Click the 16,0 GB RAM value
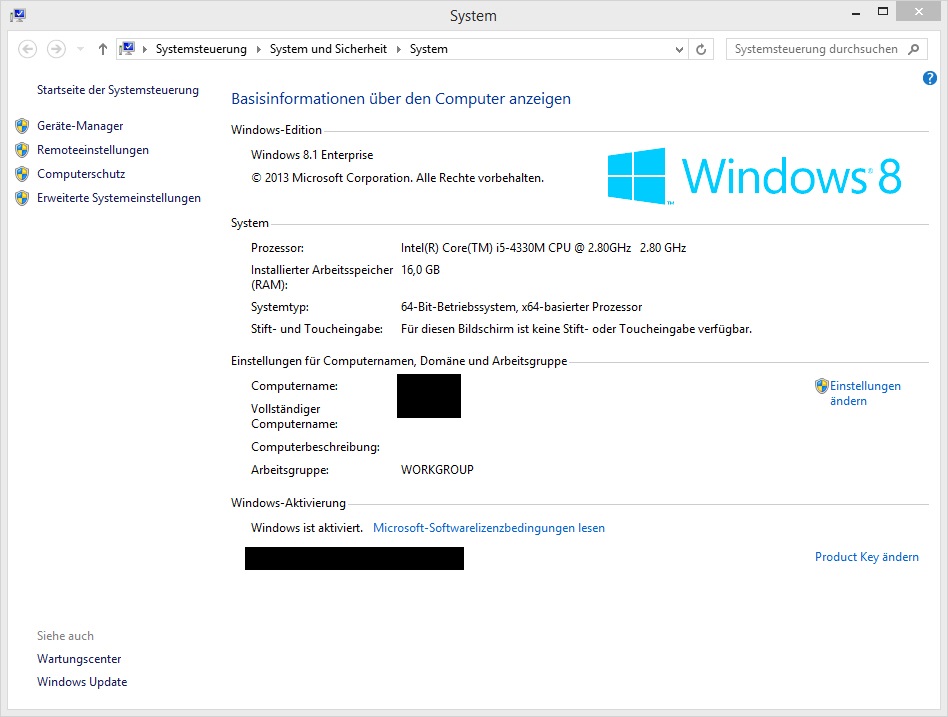 (x=420, y=270)
